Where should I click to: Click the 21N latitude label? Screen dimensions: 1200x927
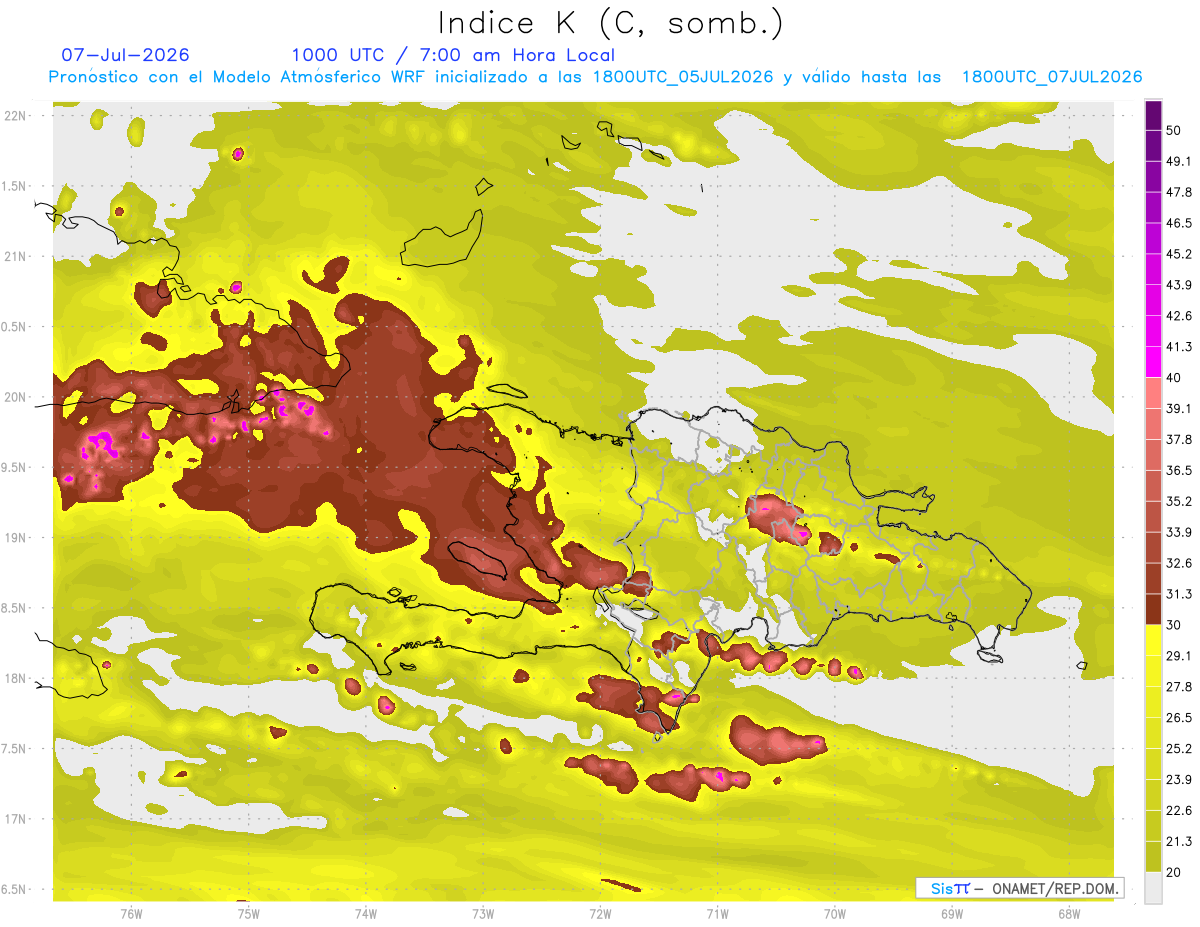click(15, 257)
